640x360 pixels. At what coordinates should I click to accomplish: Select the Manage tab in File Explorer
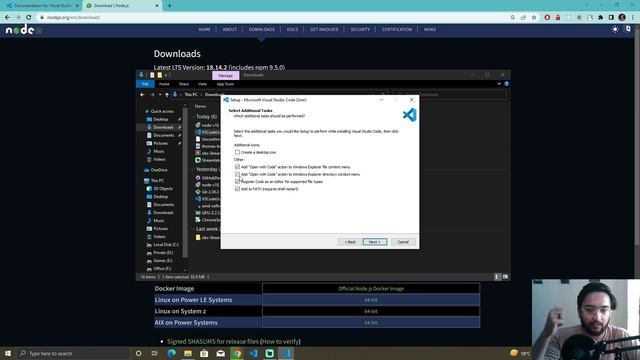(x=225, y=76)
